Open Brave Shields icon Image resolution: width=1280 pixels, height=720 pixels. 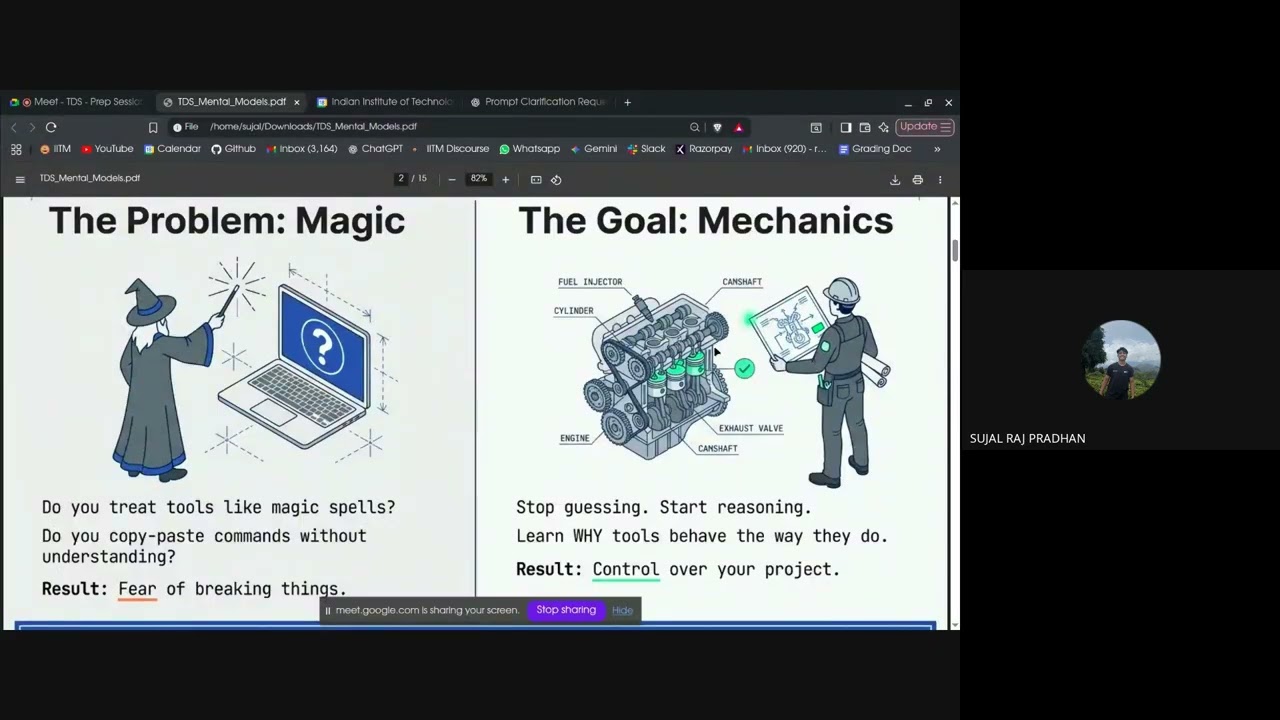pyautogui.click(x=717, y=127)
